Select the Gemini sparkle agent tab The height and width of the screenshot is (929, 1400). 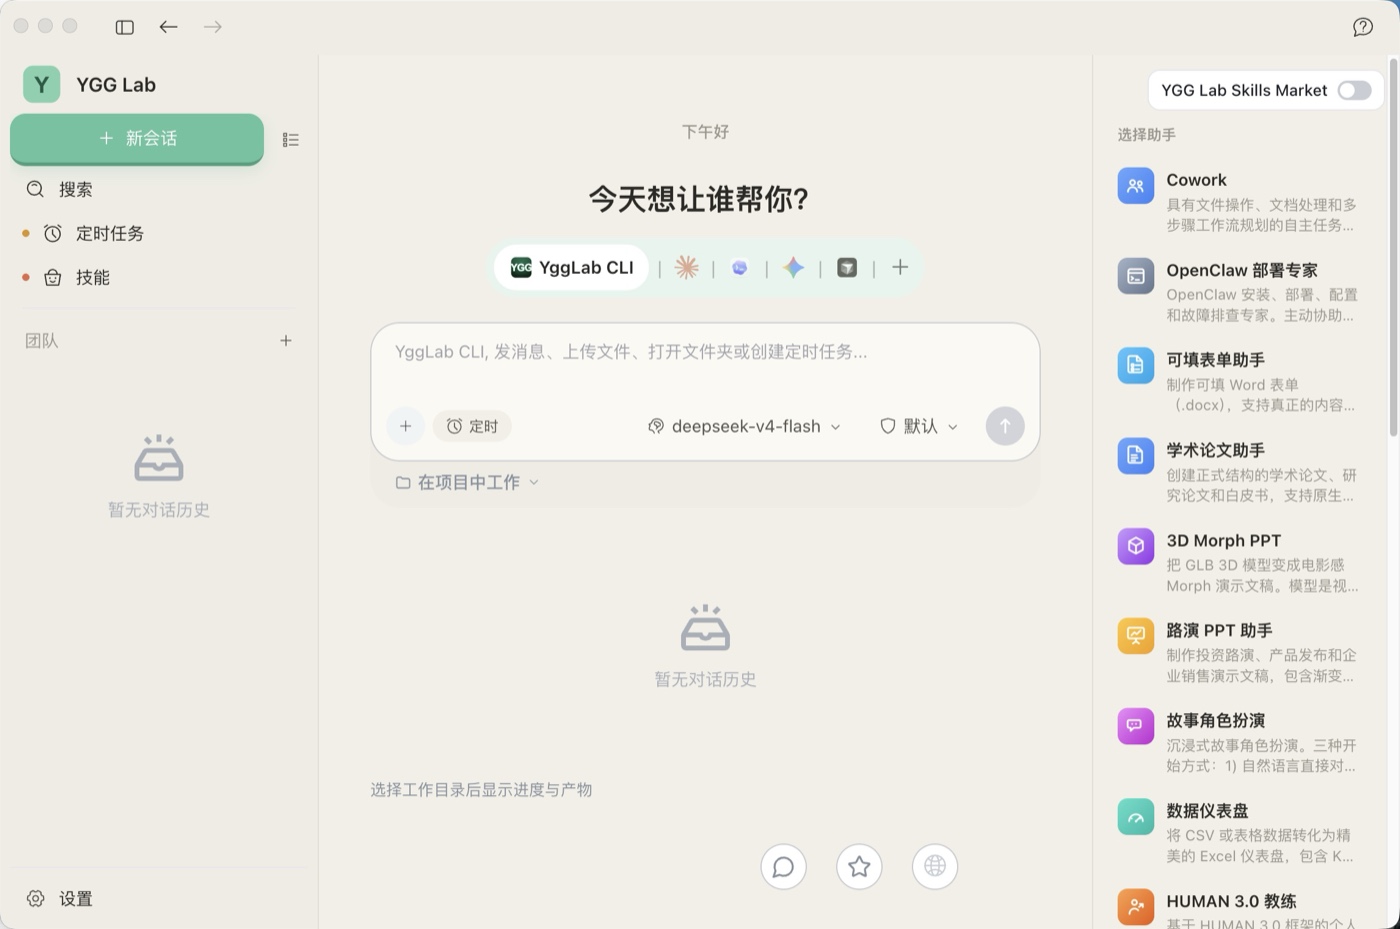click(x=793, y=267)
